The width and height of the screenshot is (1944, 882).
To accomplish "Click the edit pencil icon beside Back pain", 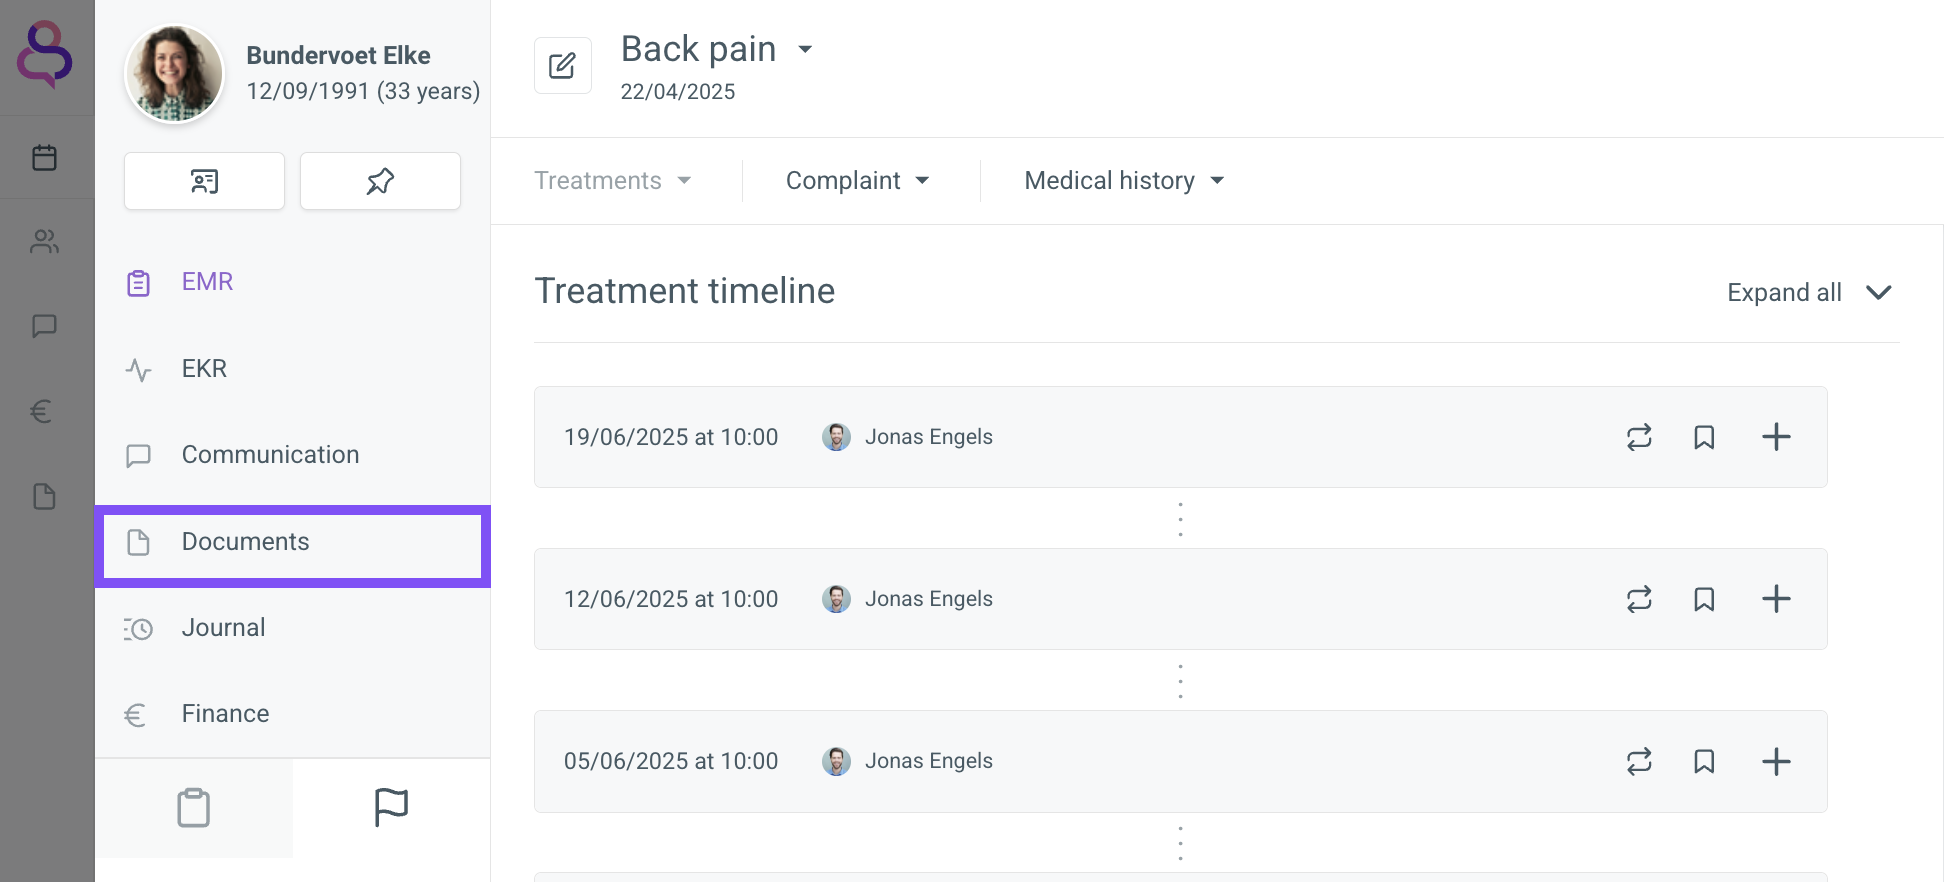I will pos(563,66).
